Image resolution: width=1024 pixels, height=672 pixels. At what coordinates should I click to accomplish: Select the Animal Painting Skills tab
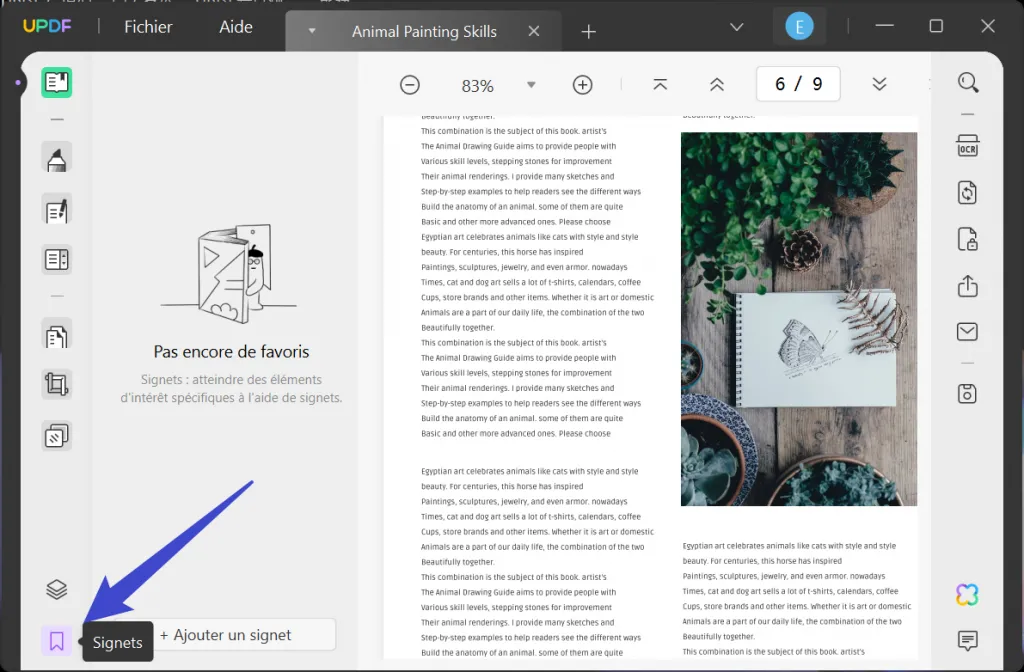424,31
